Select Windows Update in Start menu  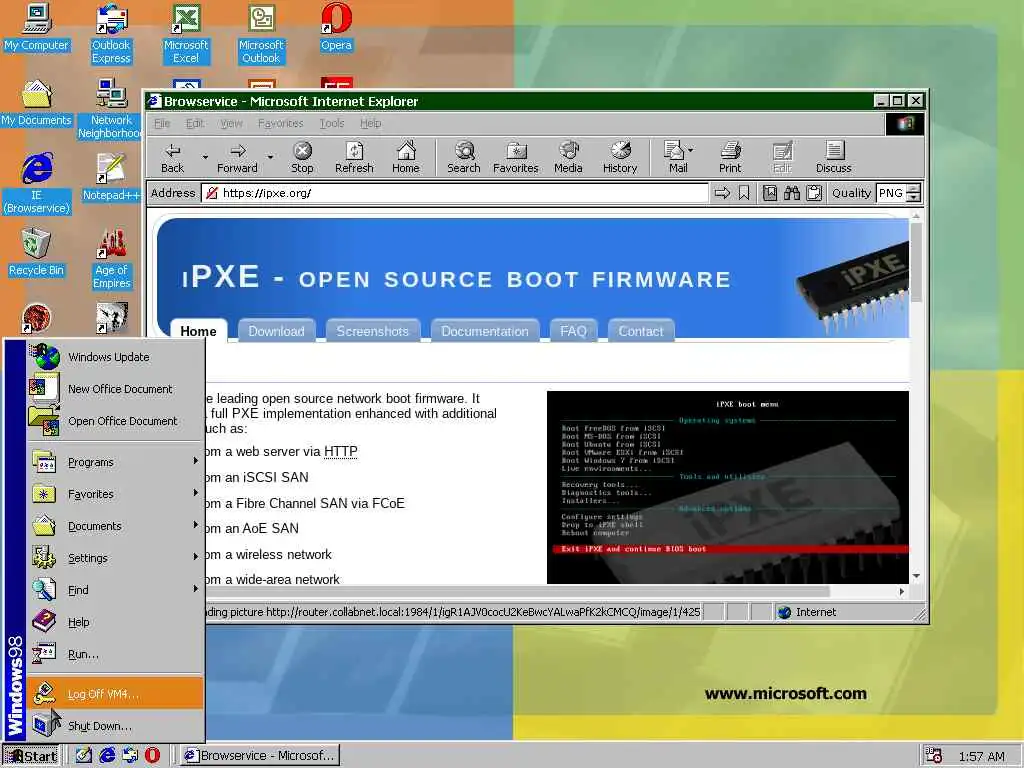pos(115,357)
